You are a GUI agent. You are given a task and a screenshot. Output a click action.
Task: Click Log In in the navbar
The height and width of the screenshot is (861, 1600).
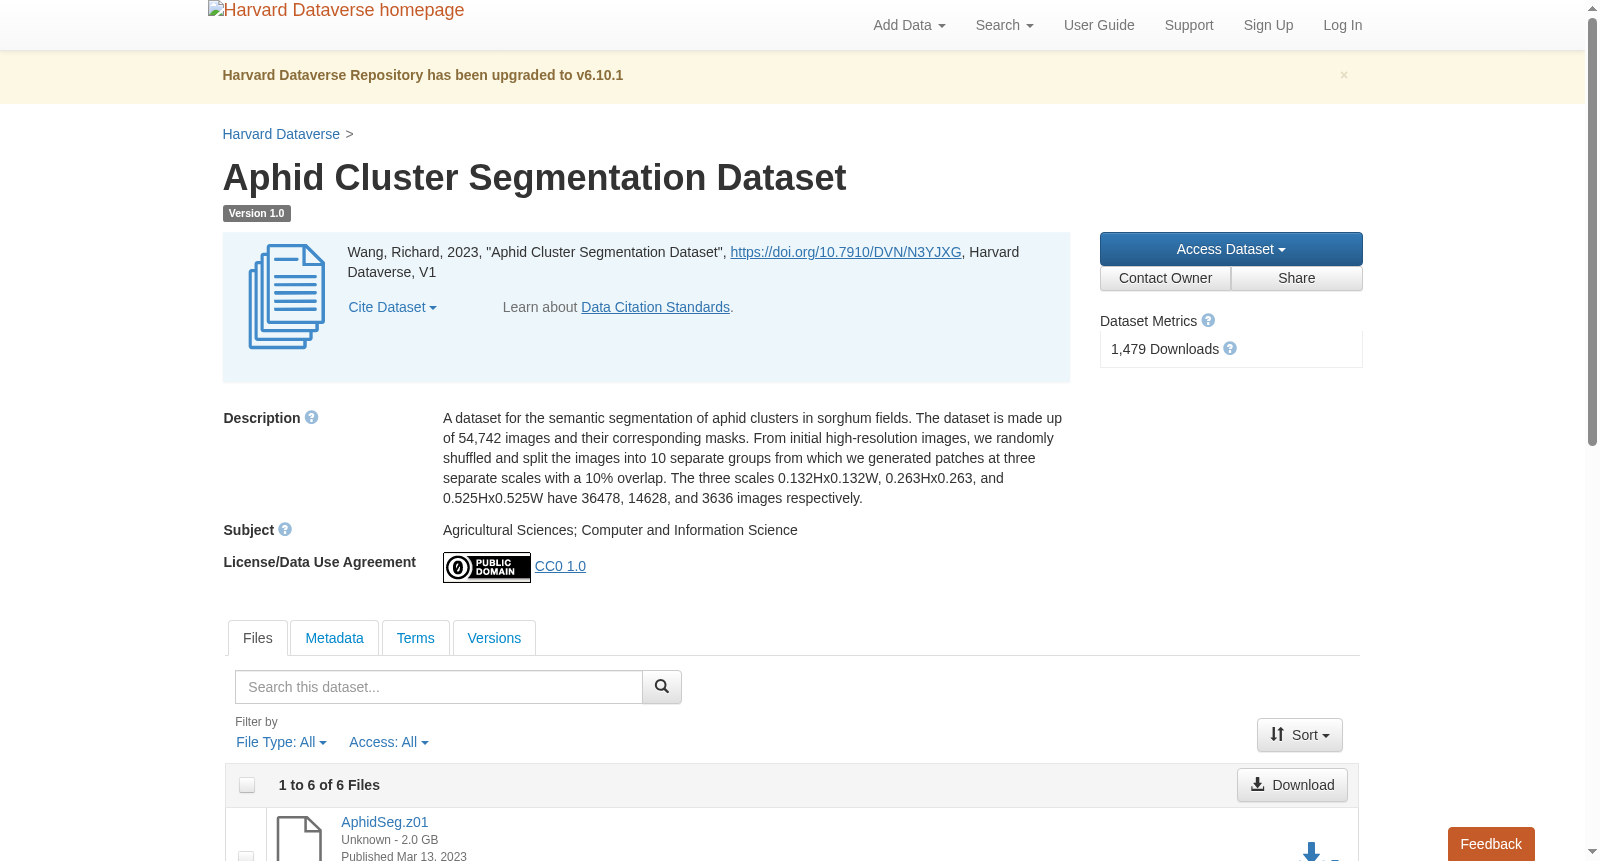(1343, 25)
